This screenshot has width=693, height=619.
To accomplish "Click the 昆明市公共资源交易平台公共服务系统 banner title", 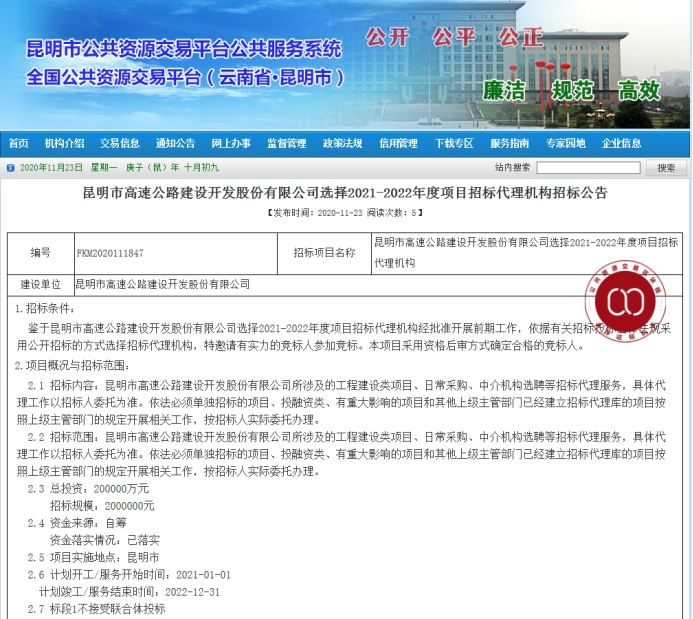I will pos(184,48).
